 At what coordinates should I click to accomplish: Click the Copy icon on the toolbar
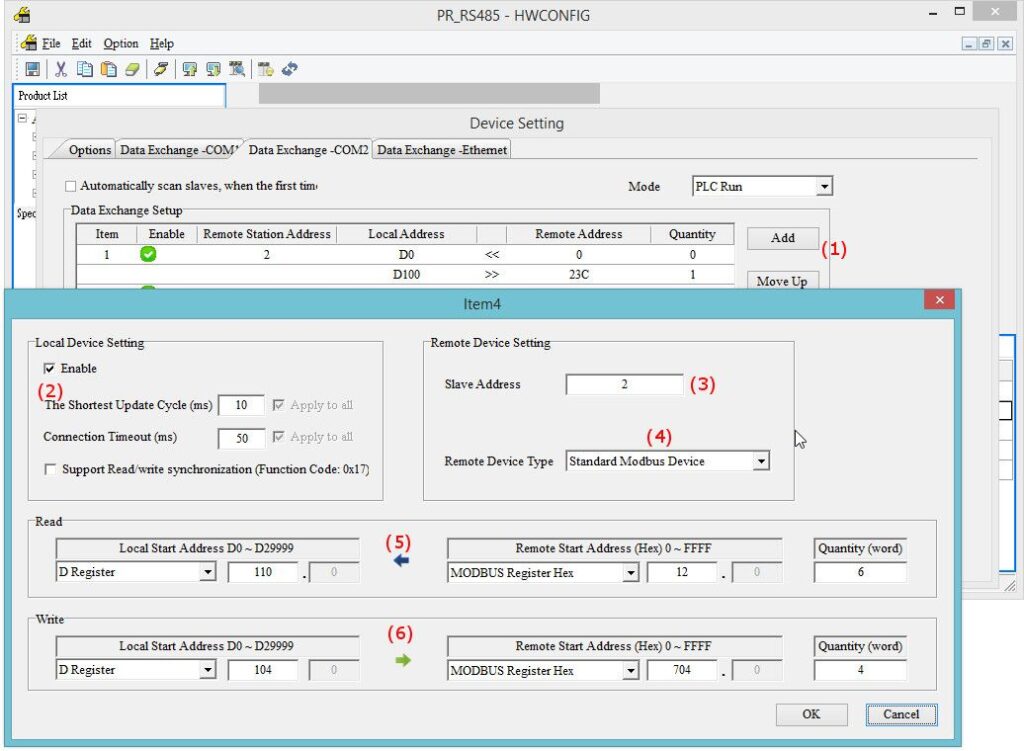point(84,69)
